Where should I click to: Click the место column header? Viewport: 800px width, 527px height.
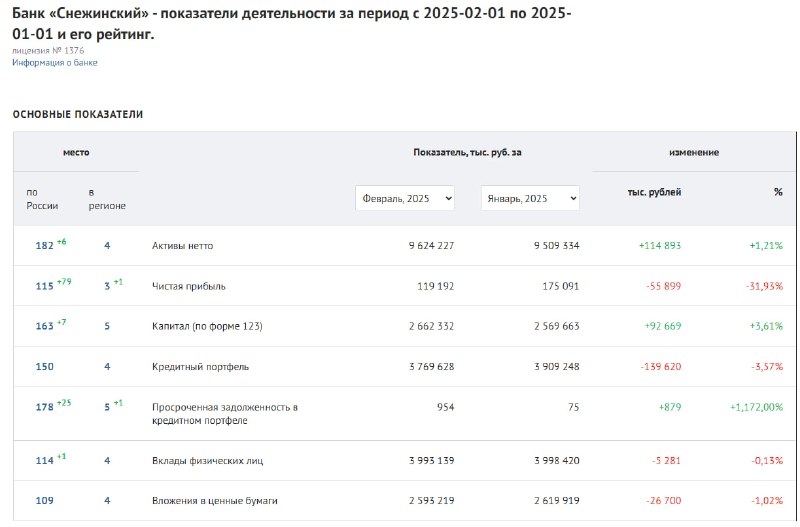(x=76, y=152)
